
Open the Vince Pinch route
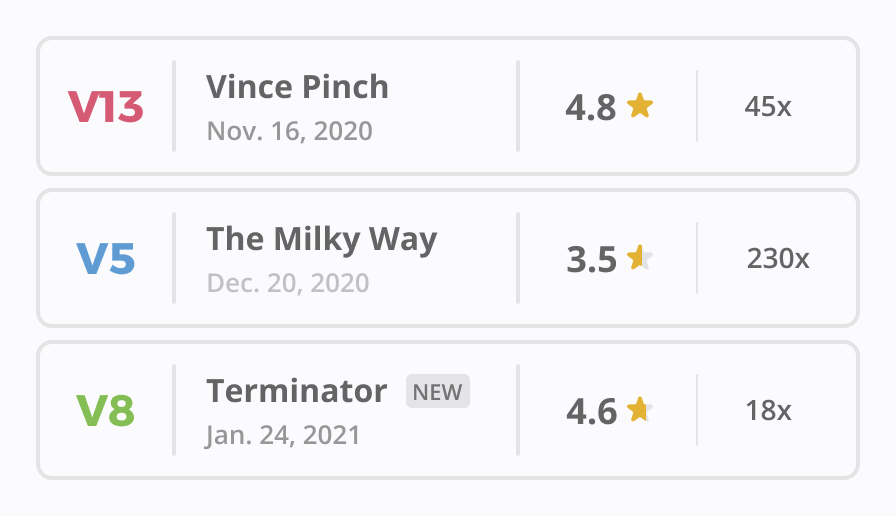point(297,87)
